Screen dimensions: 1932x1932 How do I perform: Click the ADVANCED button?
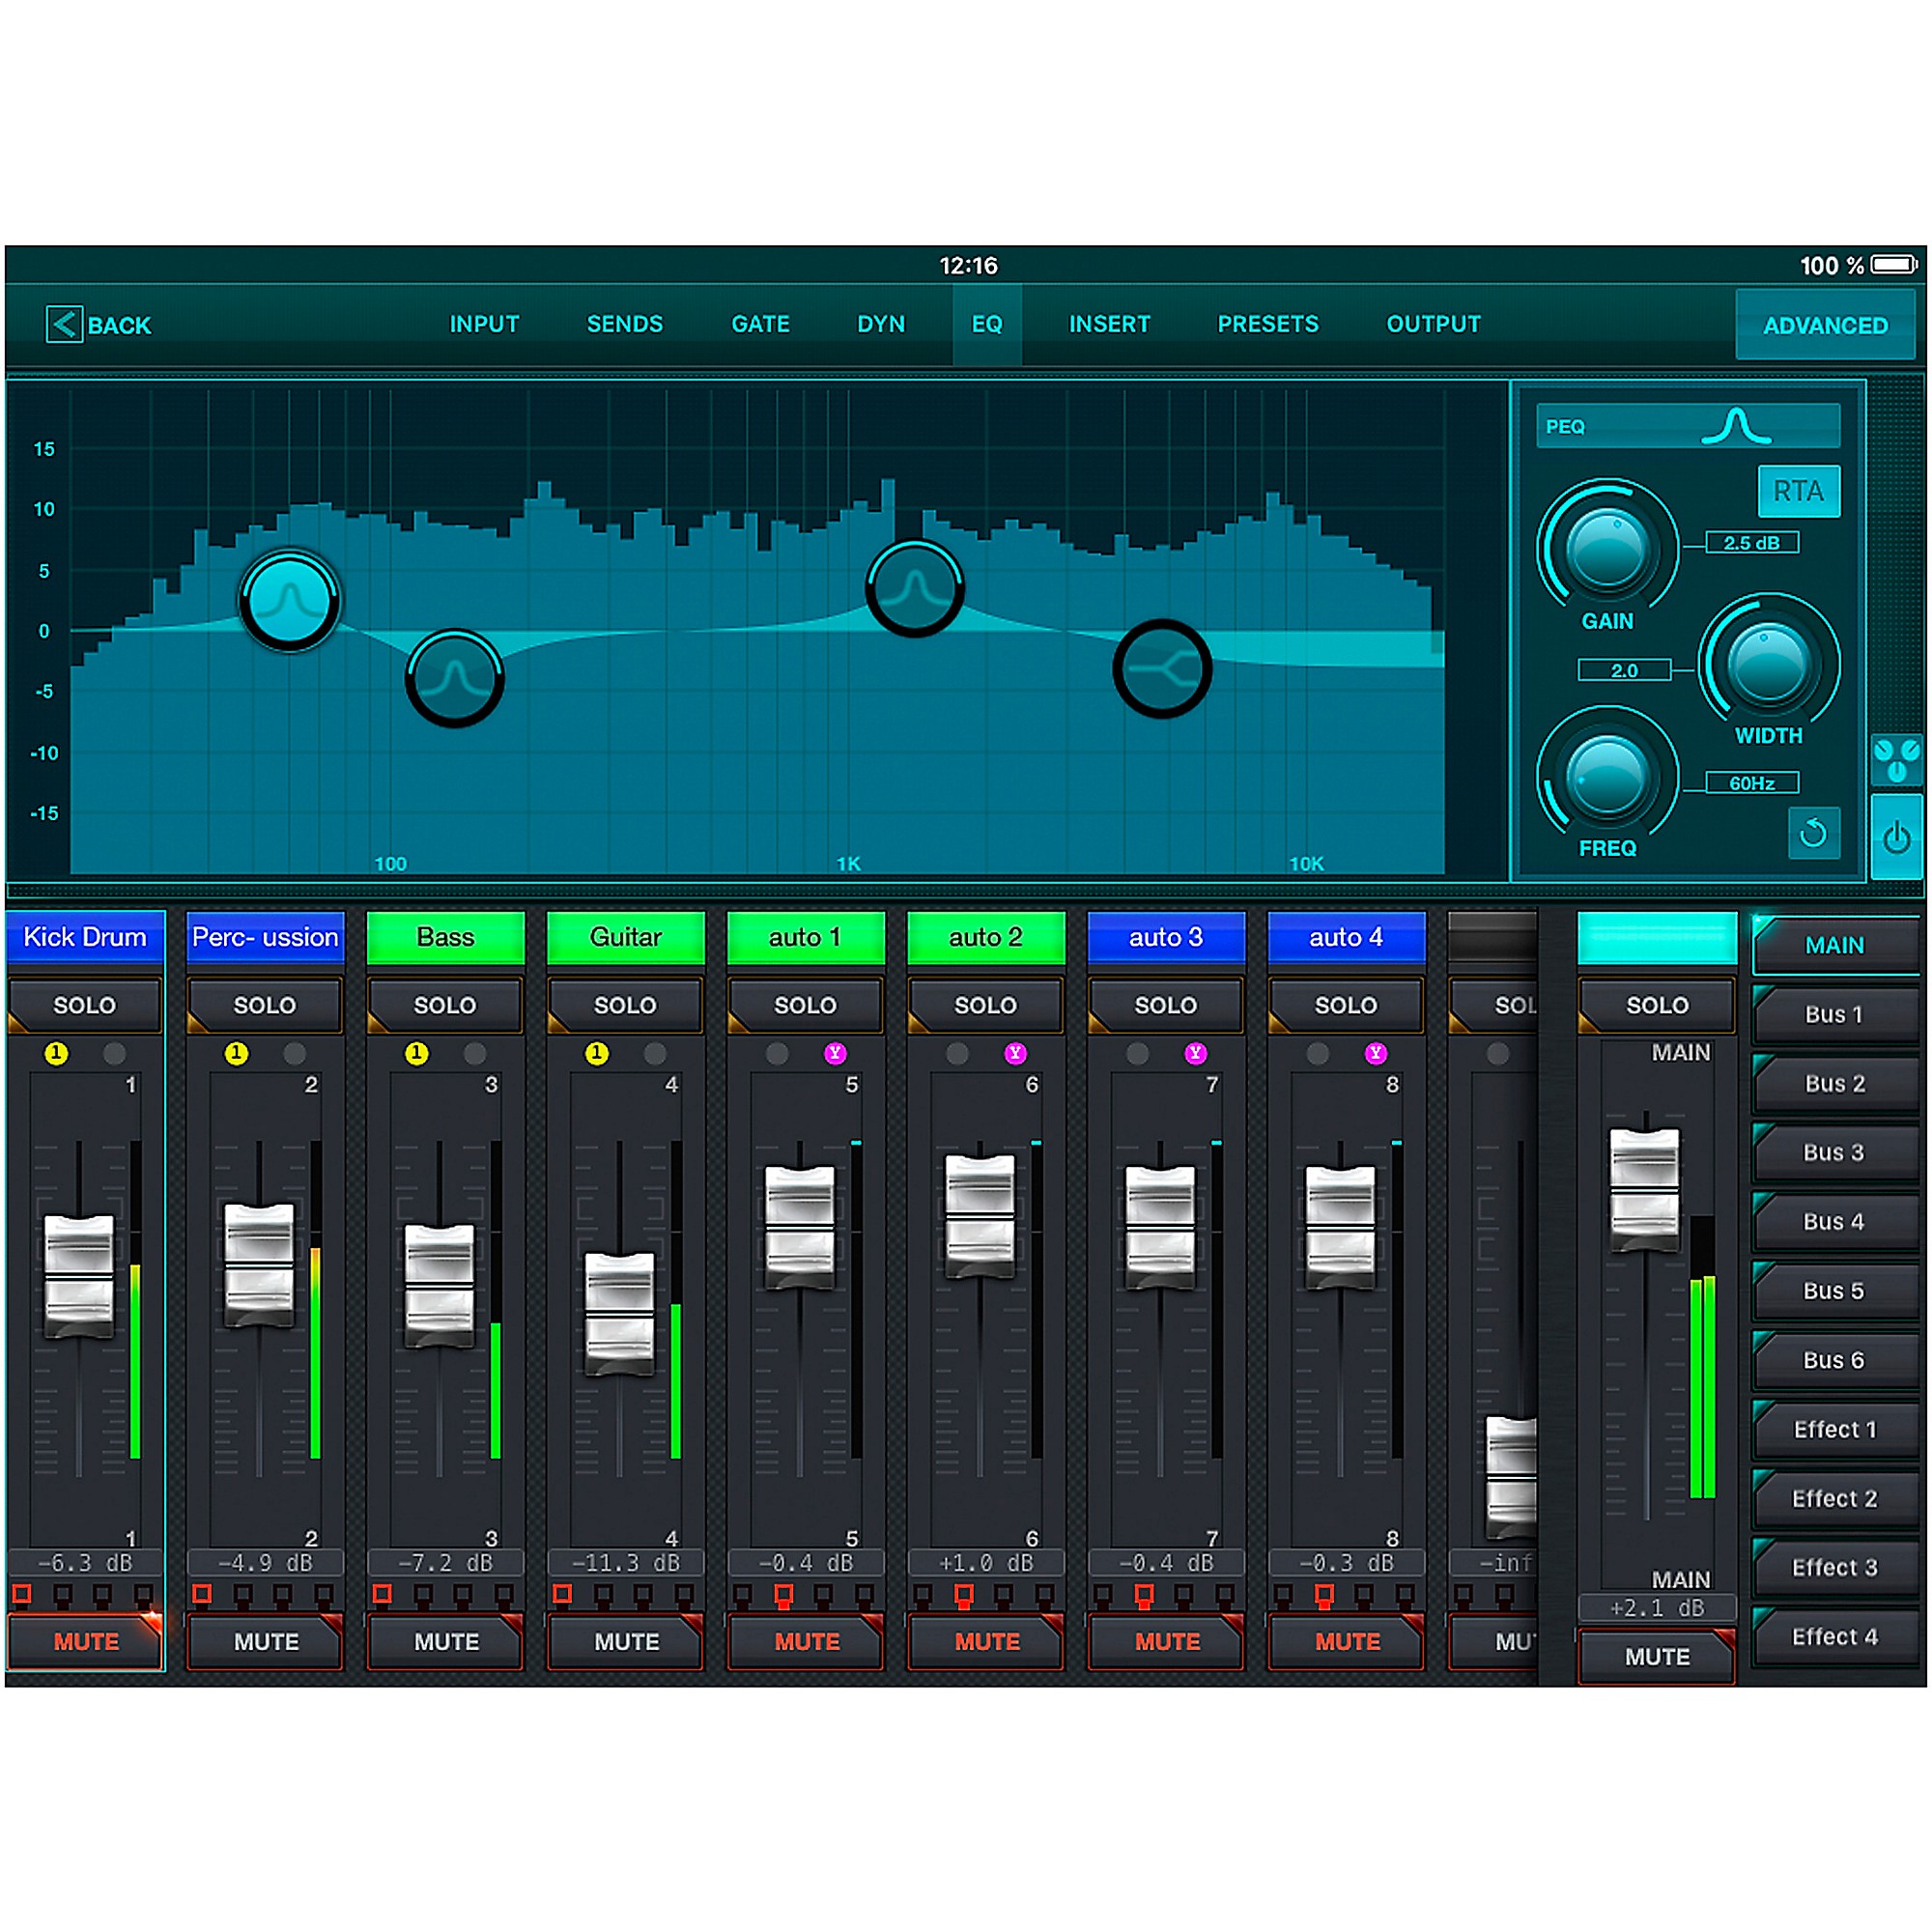click(1825, 325)
